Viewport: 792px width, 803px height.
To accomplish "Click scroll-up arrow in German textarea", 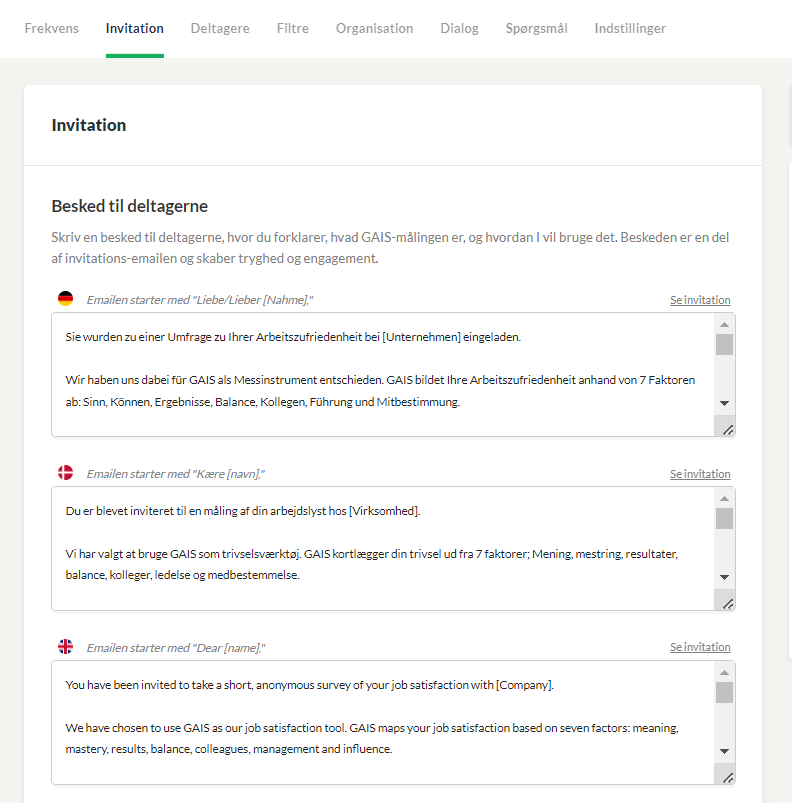I will click(x=724, y=325).
